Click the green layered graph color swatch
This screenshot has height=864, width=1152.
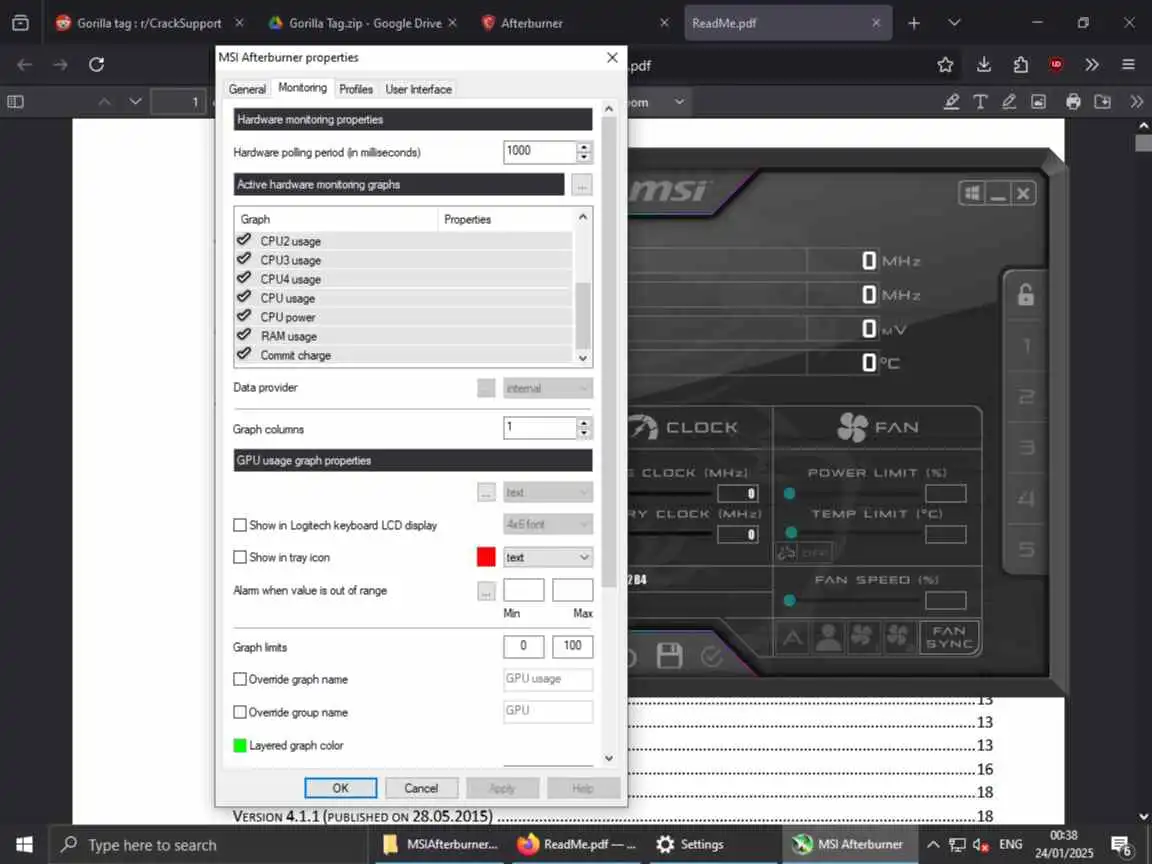point(240,745)
